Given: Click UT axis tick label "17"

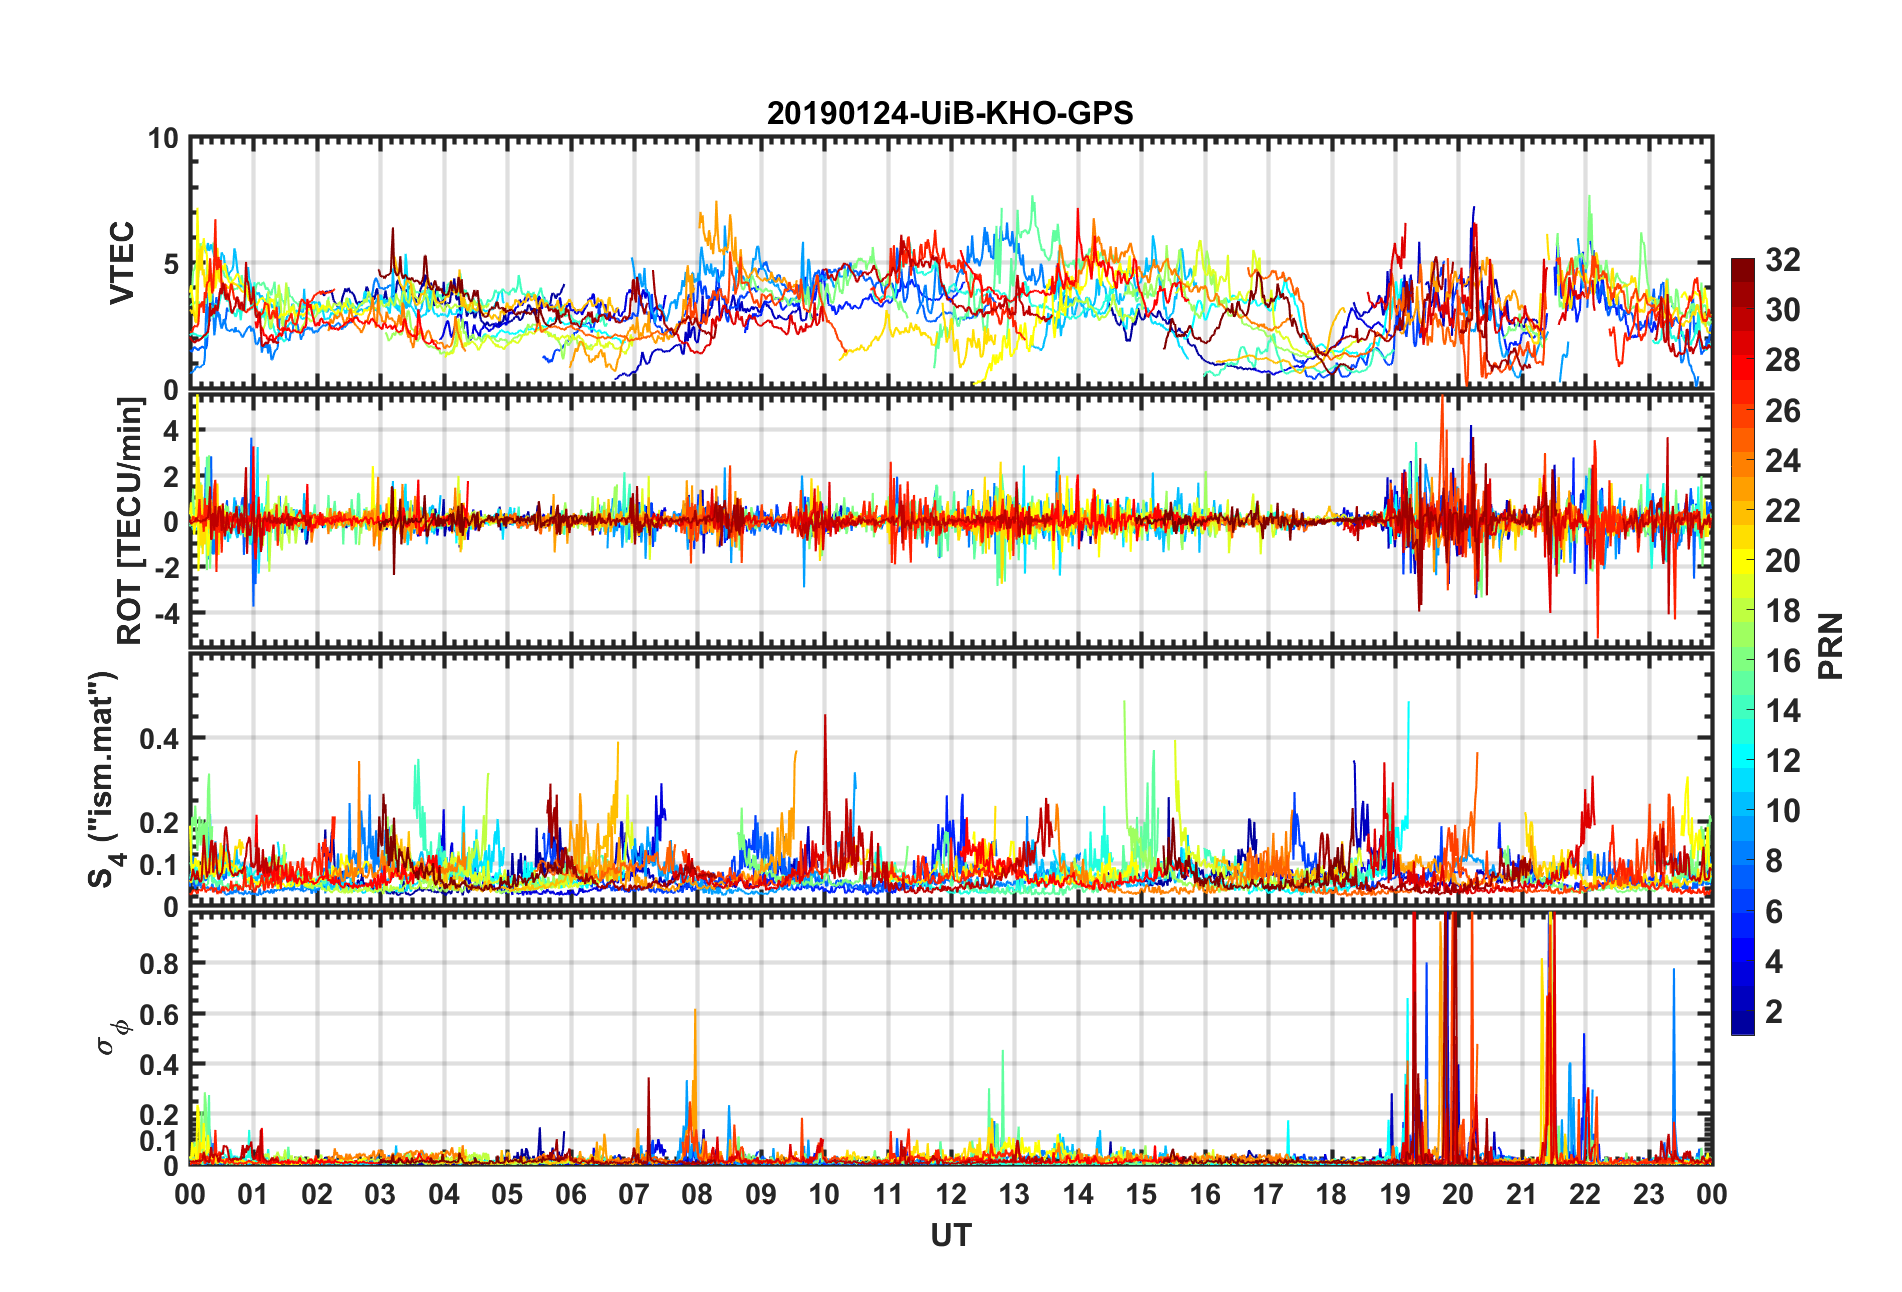Looking at the screenshot, I should (1268, 1194).
